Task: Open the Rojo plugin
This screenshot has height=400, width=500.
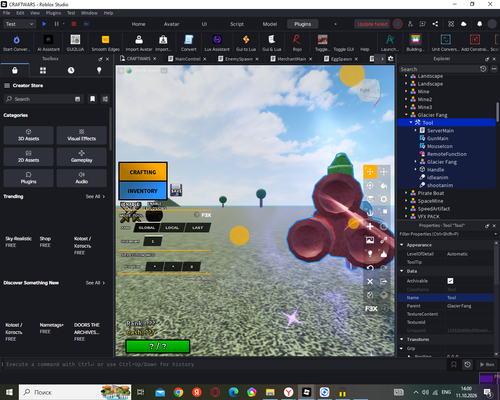Action: (x=297, y=43)
